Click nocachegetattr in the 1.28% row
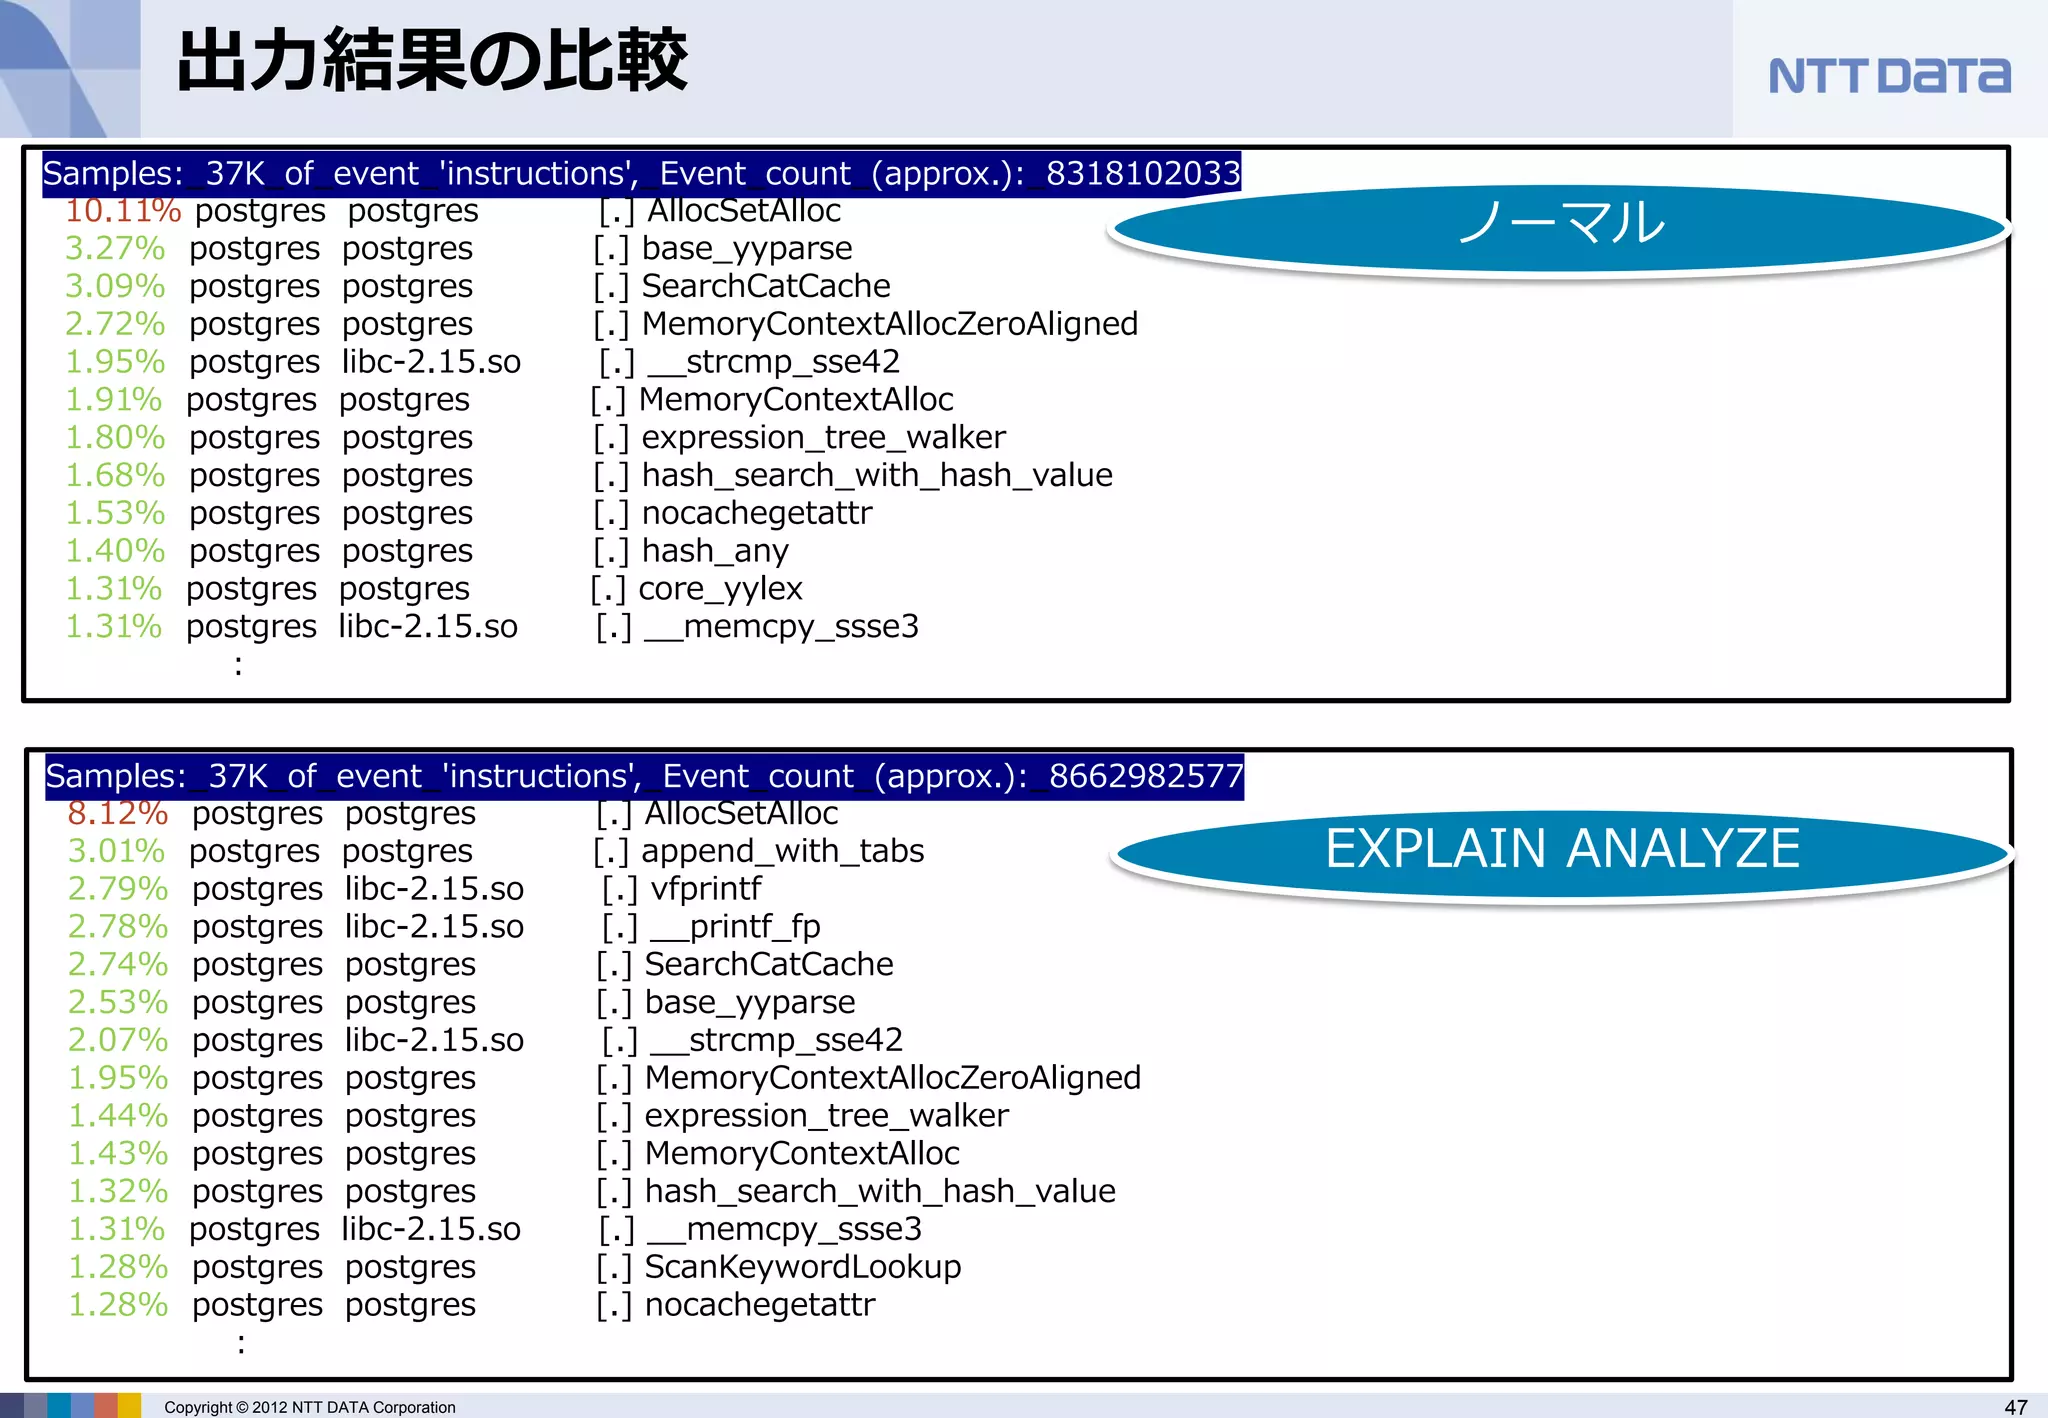Viewport: 2048px width, 1418px height. 760,1305
